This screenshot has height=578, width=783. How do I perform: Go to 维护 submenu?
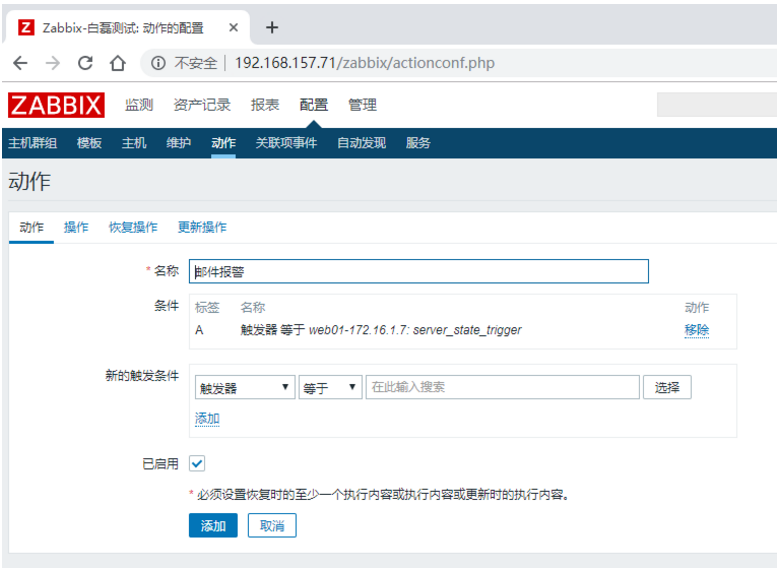(x=179, y=143)
